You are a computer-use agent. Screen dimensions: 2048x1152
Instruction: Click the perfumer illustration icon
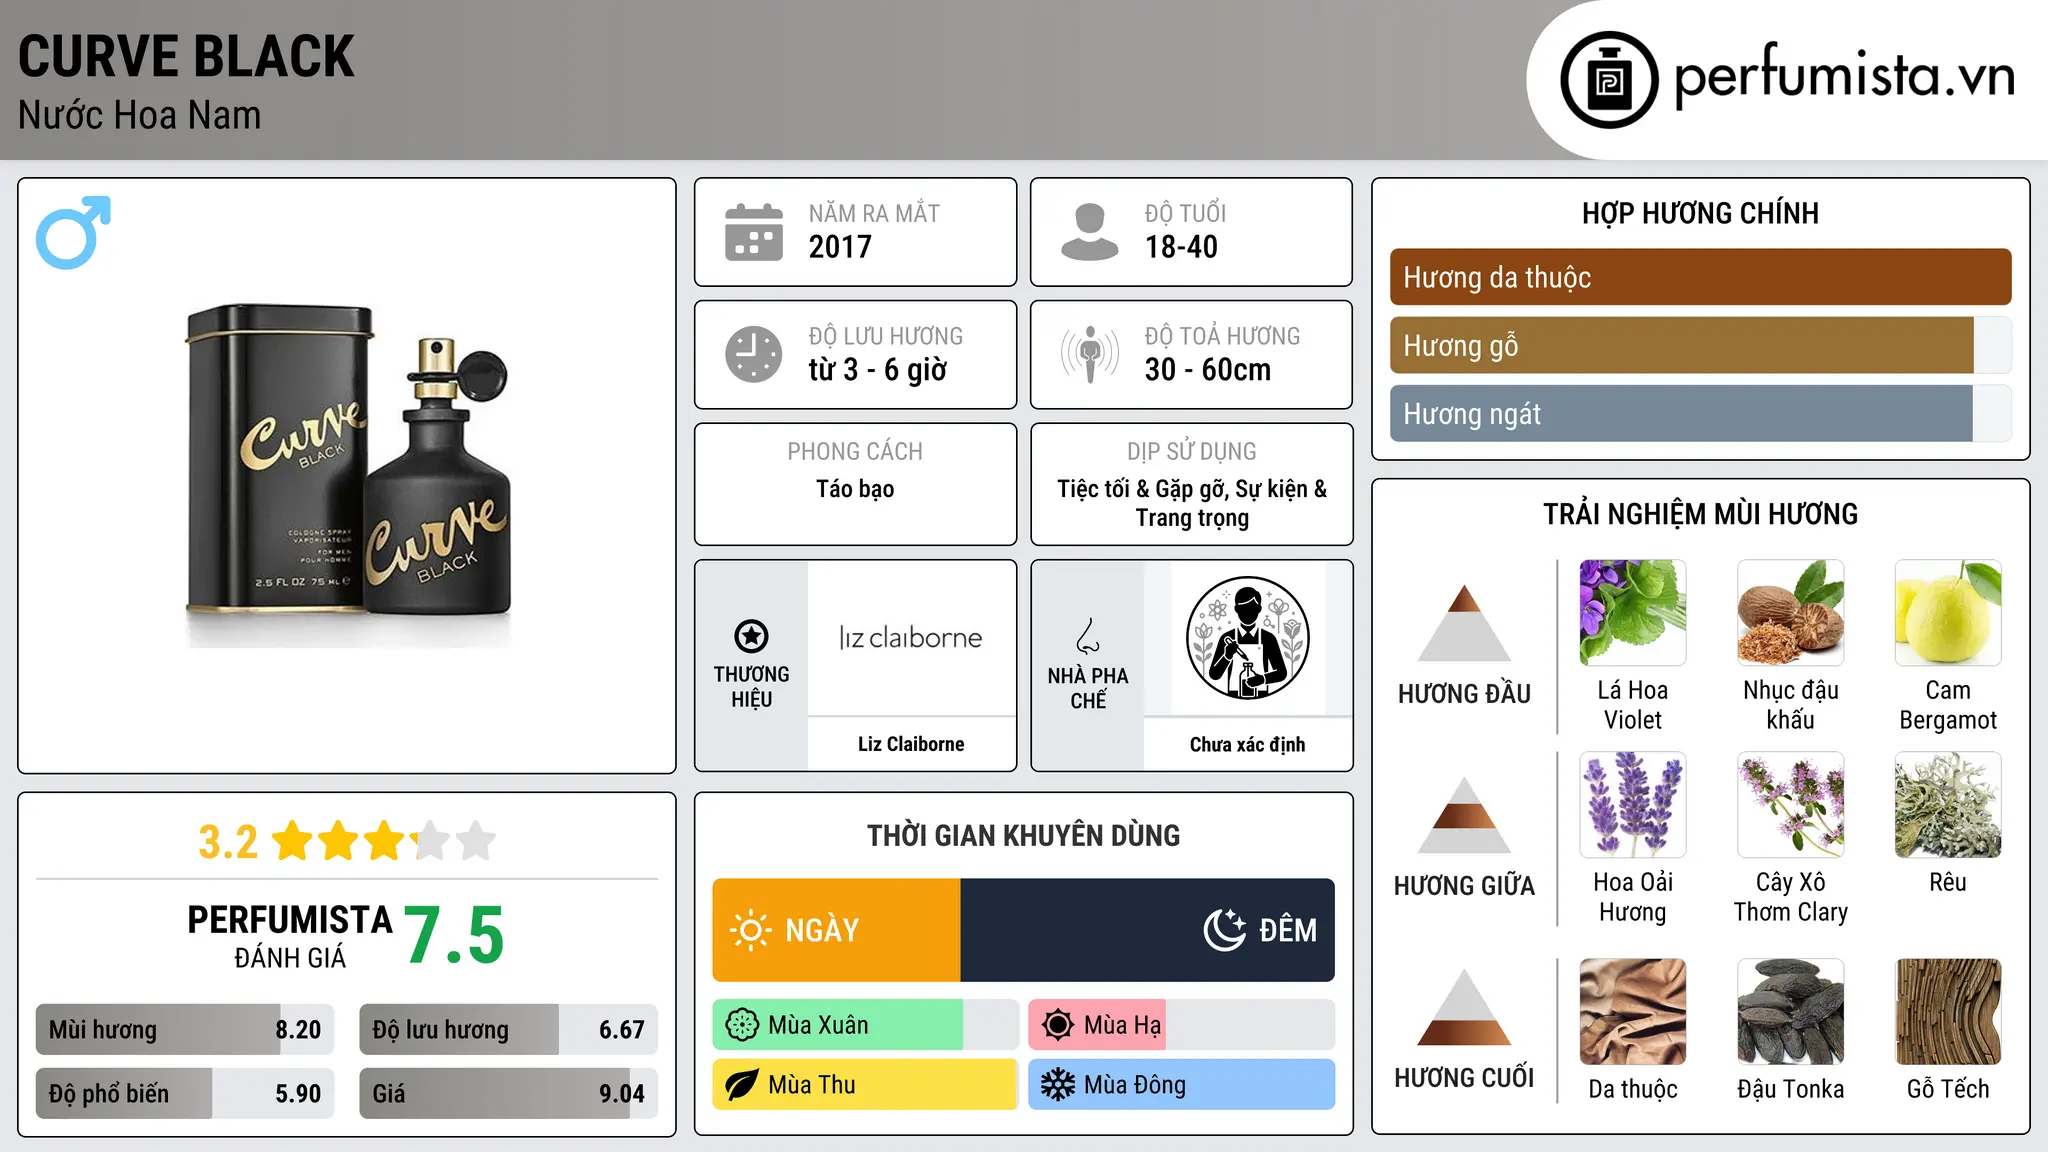coord(1247,638)
